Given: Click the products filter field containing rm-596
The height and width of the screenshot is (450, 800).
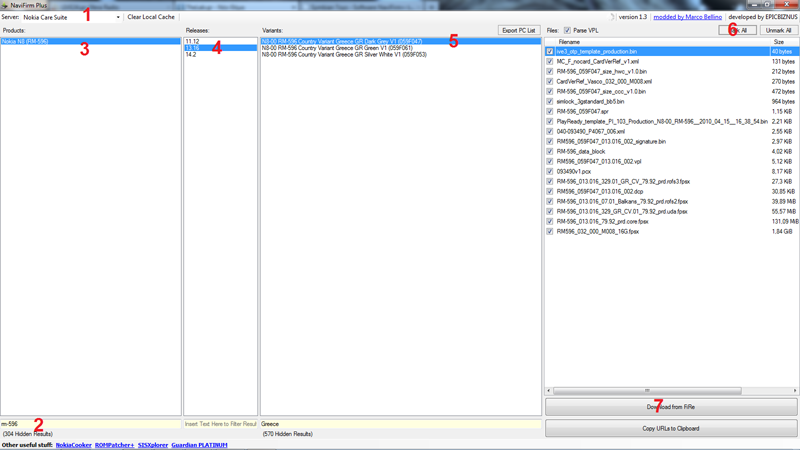Looking at the screenshot, I should pos(90,424).
